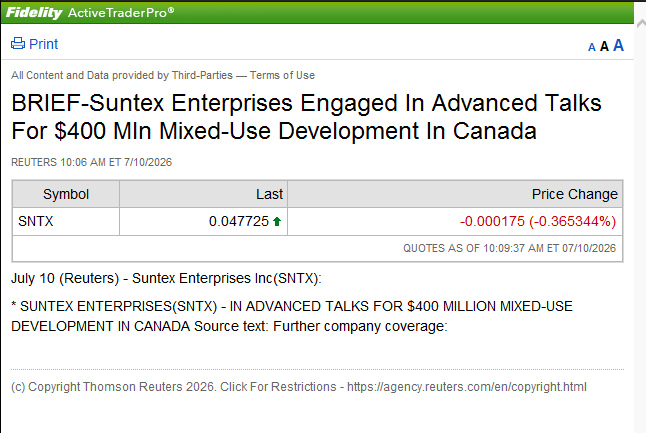This screenshot has height=433, width=646.
Task: Open the Terms of Use link
Action: 282,75
